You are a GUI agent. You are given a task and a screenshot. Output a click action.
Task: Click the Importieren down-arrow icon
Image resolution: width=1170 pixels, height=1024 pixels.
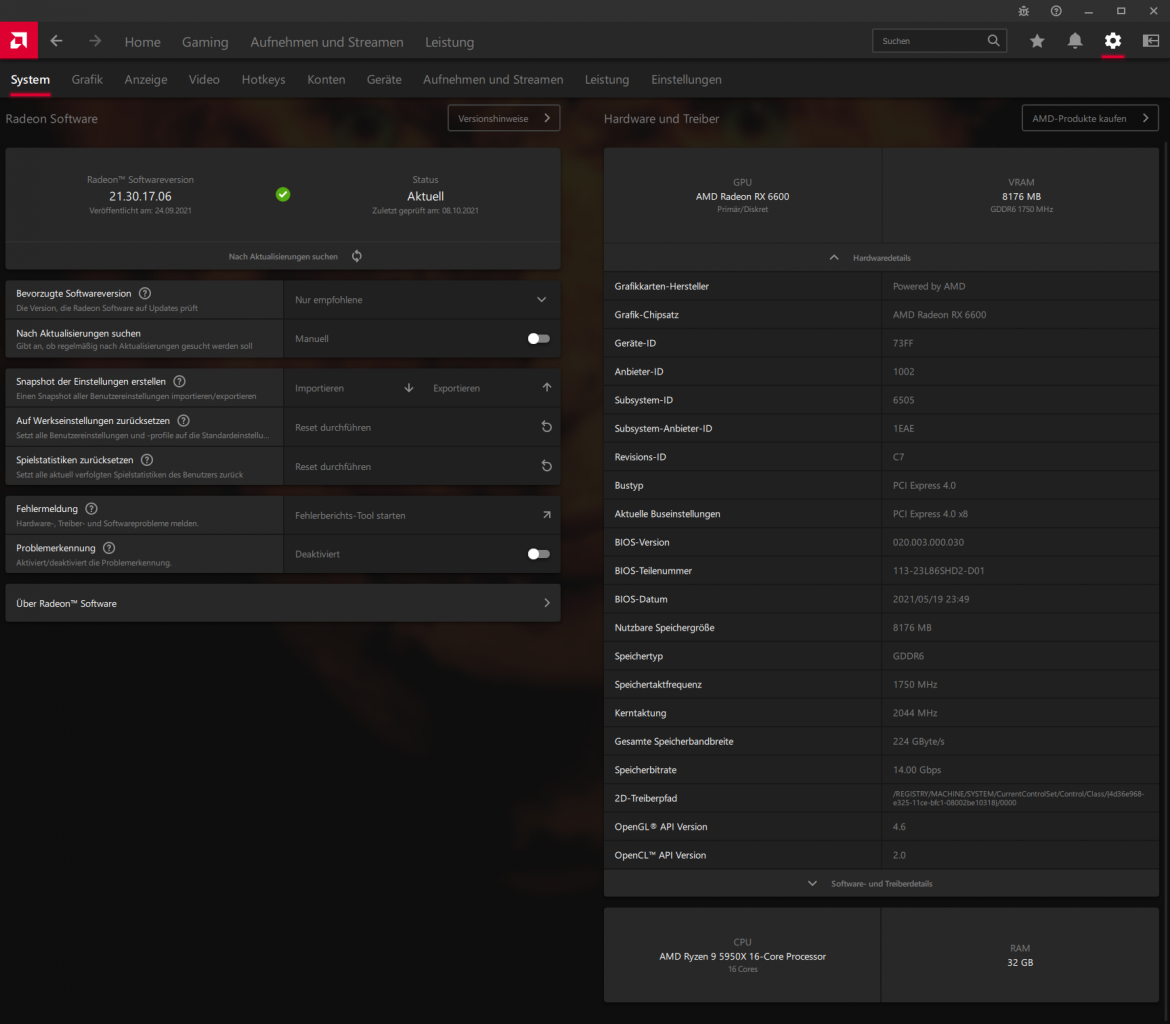point(409,388)
